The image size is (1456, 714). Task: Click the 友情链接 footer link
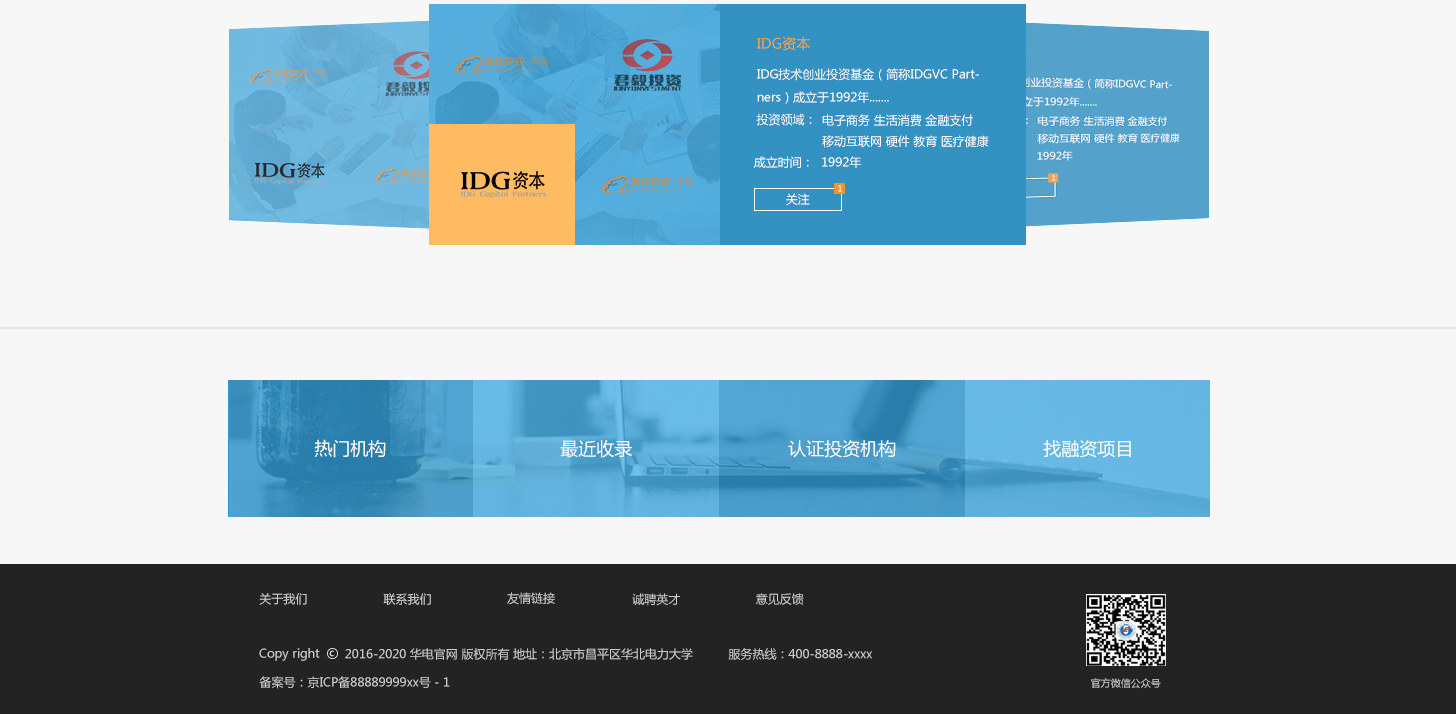(531, 599)
